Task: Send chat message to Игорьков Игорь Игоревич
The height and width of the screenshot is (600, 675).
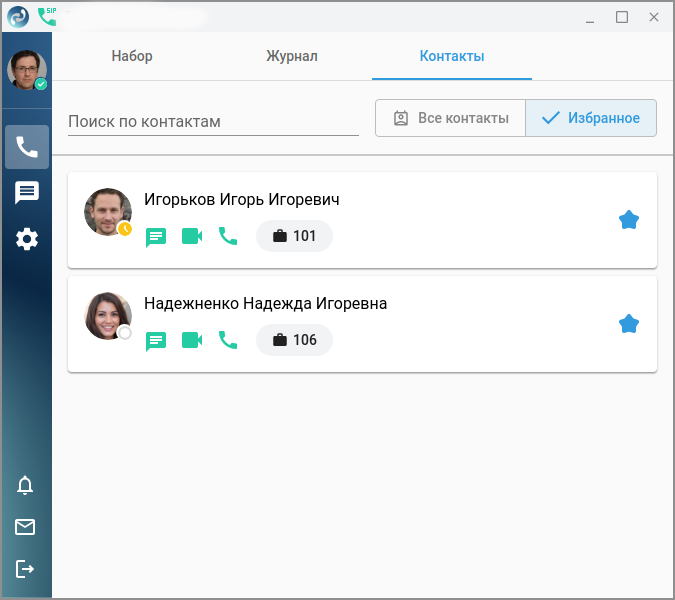Action: [156, 237]
